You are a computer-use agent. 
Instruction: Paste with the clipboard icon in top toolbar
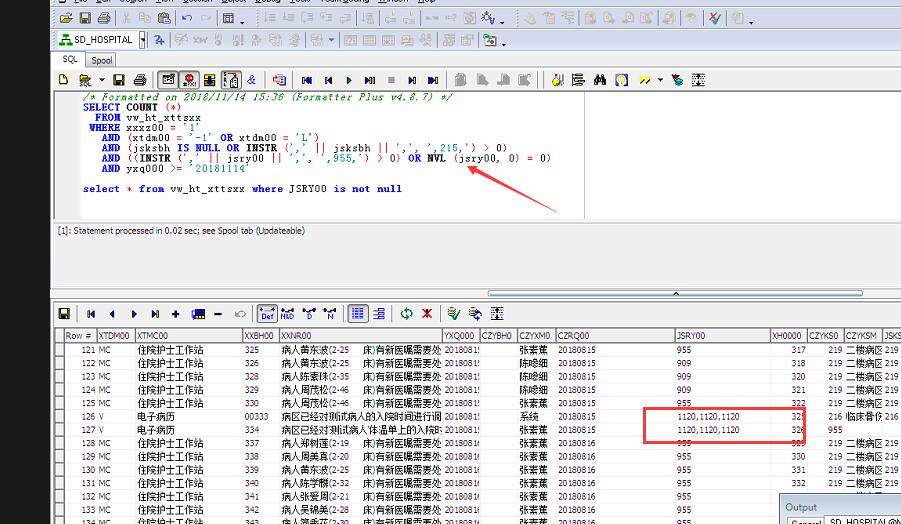click(164, 18)
